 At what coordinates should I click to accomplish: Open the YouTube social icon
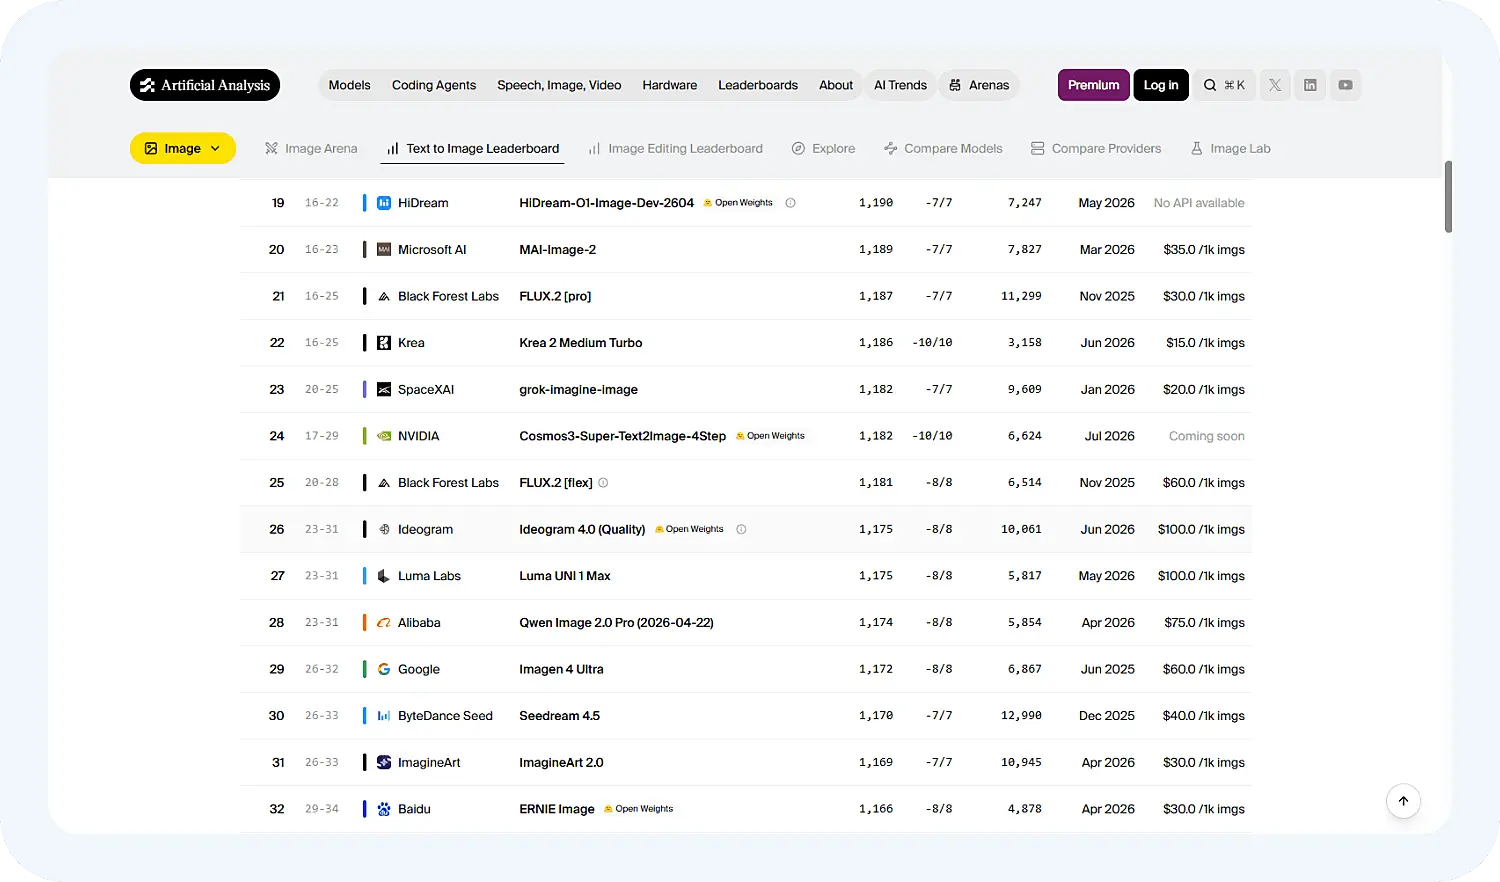tap(1345, 85)
